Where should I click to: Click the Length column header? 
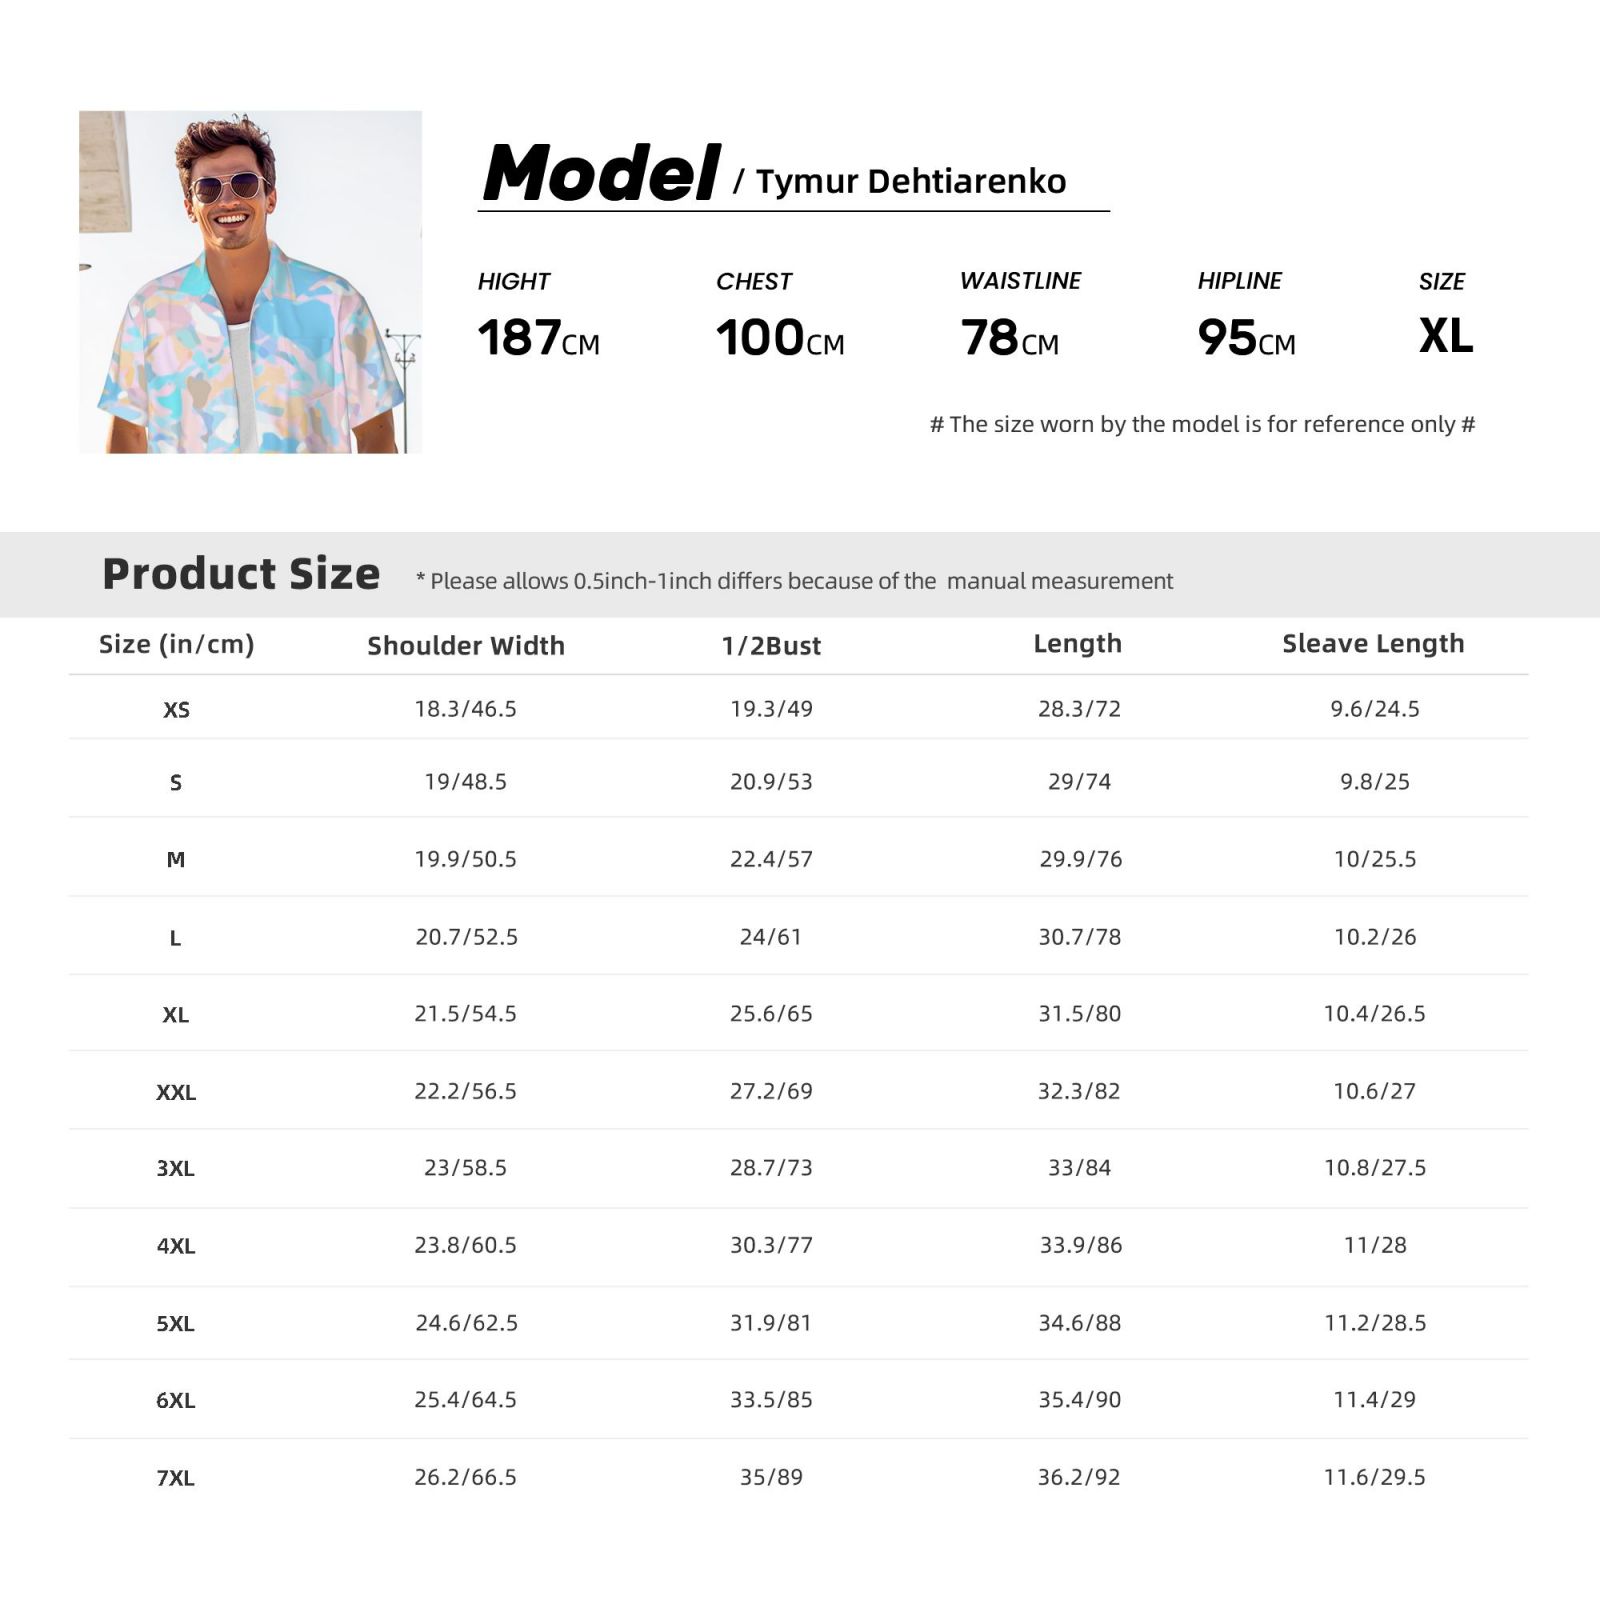click(1078, 644)
